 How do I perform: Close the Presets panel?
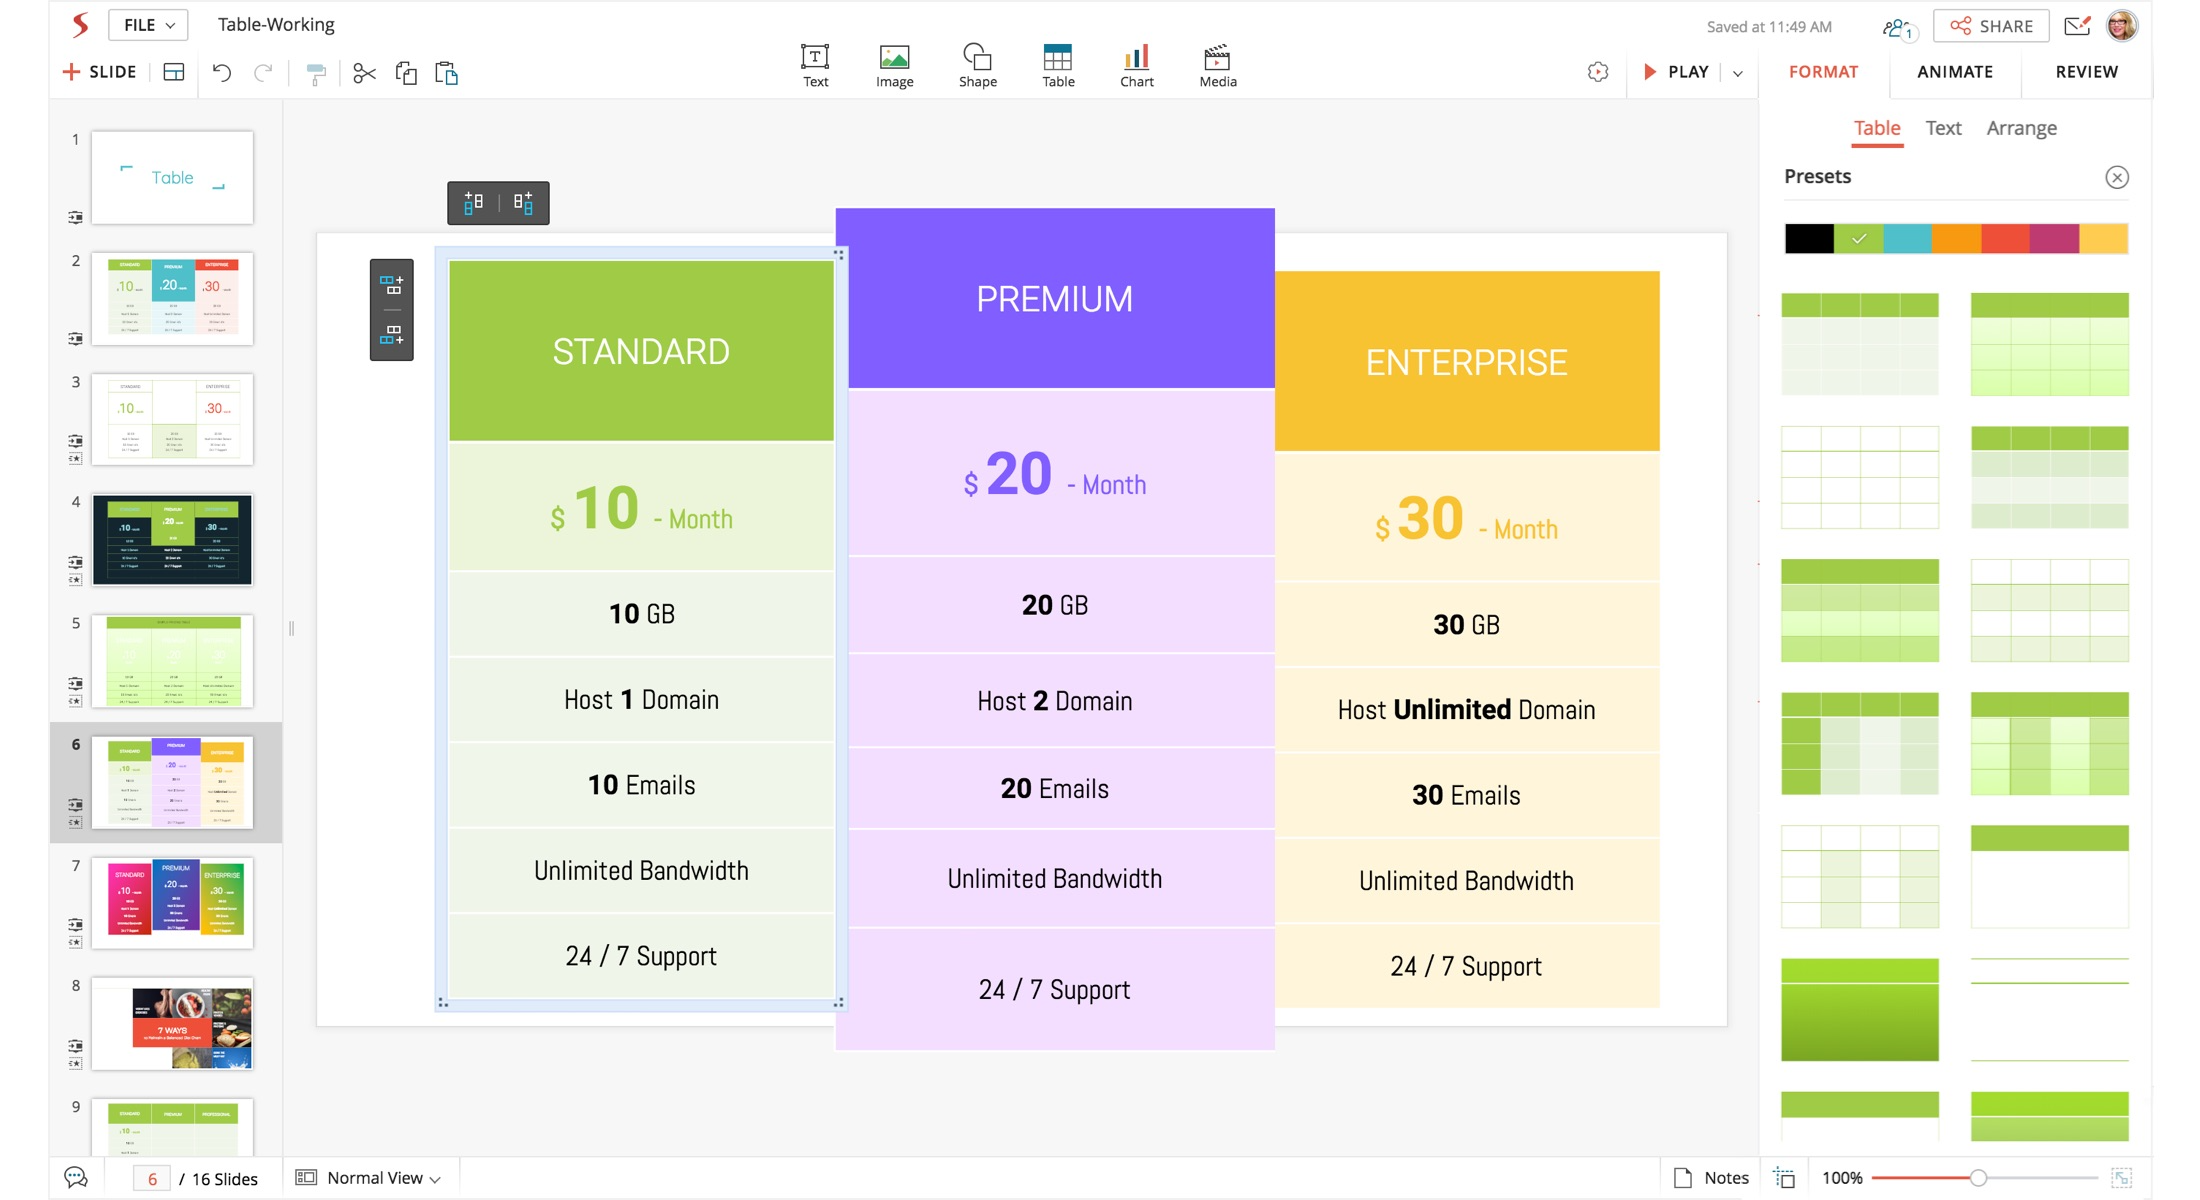[2116, 177]
